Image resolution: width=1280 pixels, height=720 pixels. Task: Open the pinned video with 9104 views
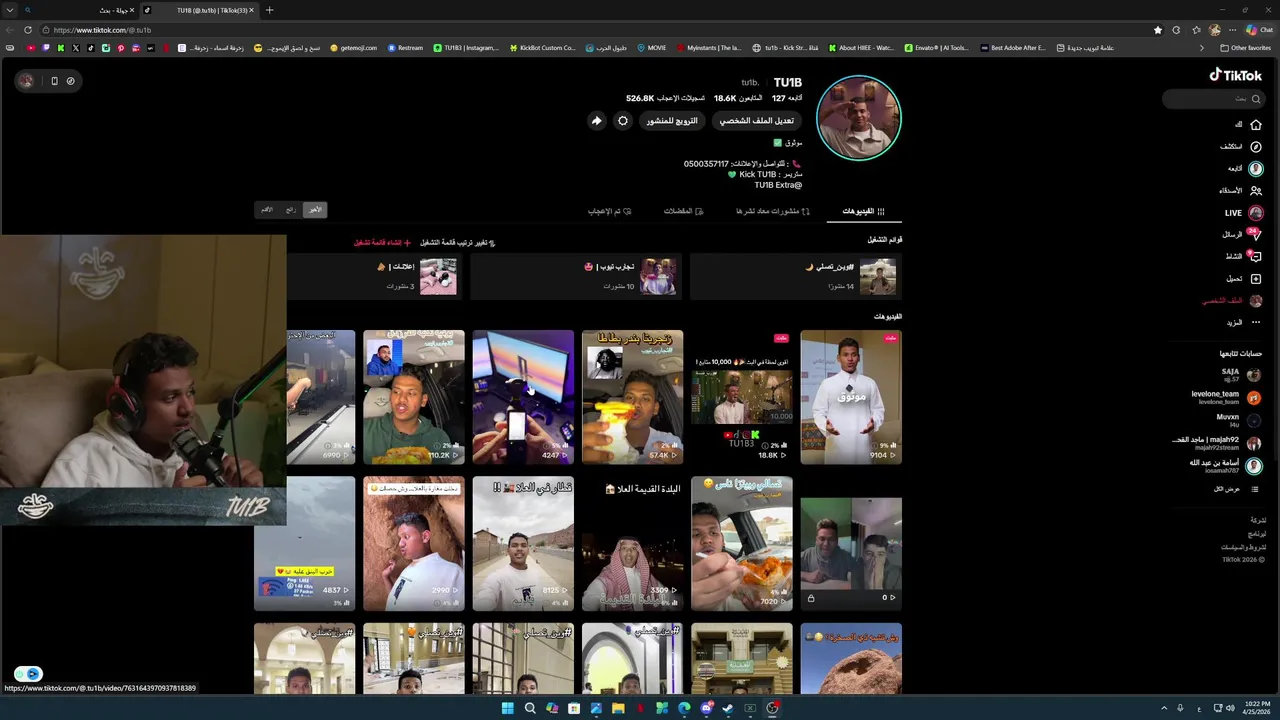coord(851,397)
